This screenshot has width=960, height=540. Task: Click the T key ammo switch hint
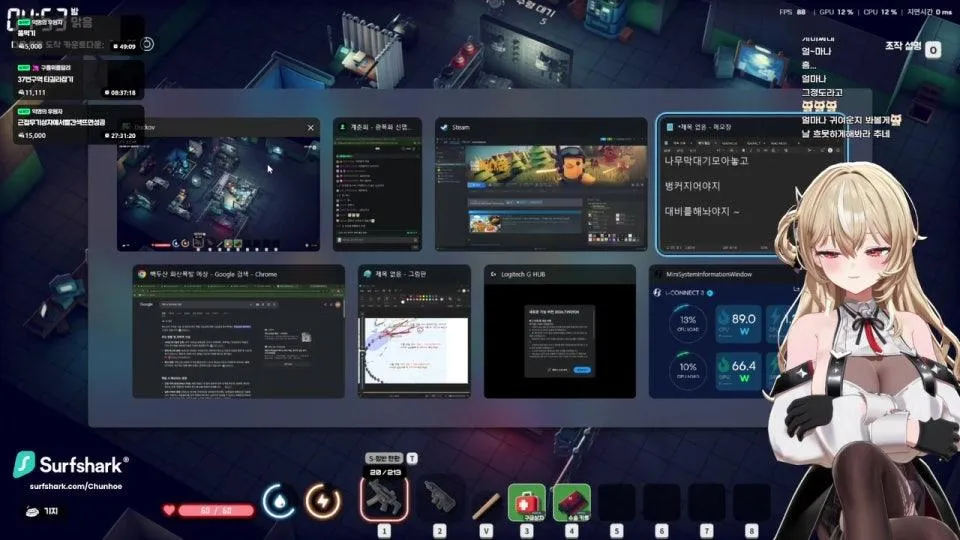click(x=412, y=458)
